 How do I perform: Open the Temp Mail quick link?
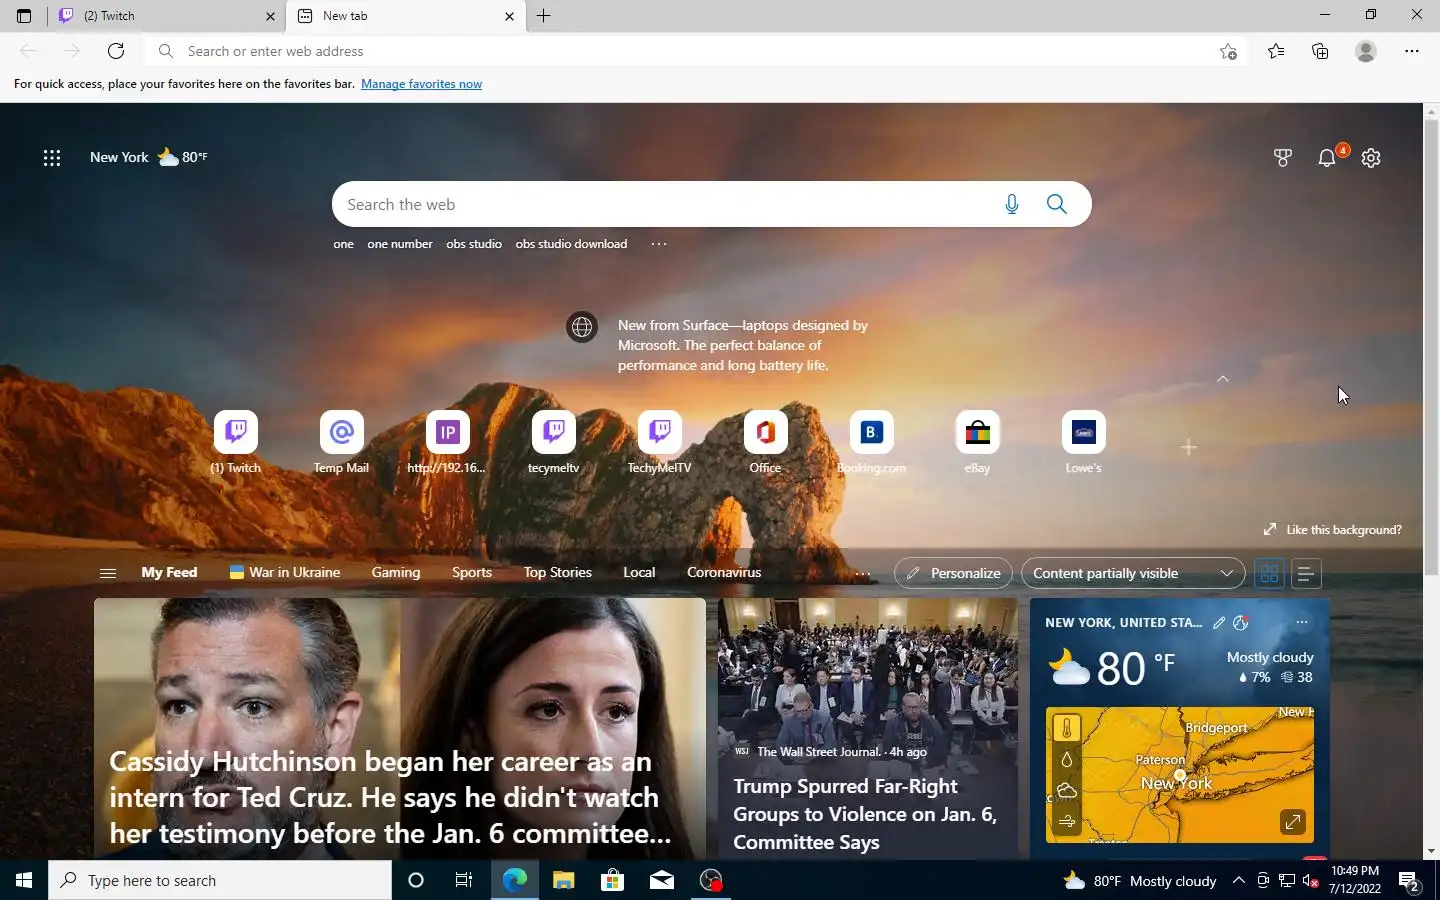click(342, 442)
